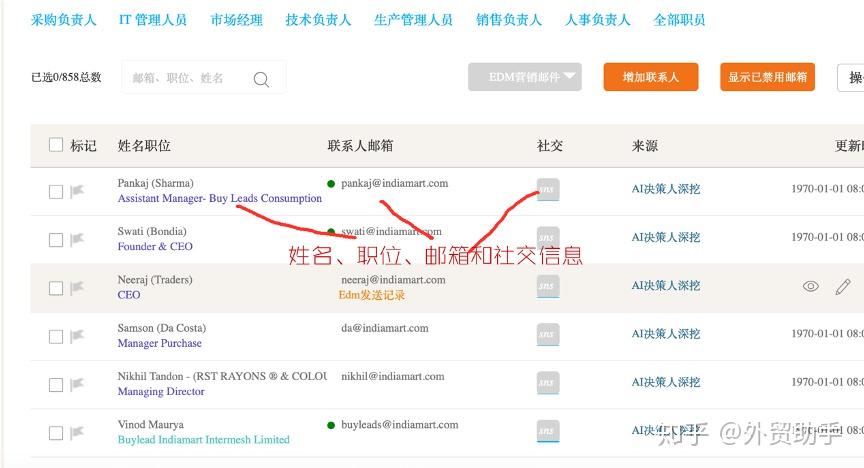Click the 来源 column header

645,146
